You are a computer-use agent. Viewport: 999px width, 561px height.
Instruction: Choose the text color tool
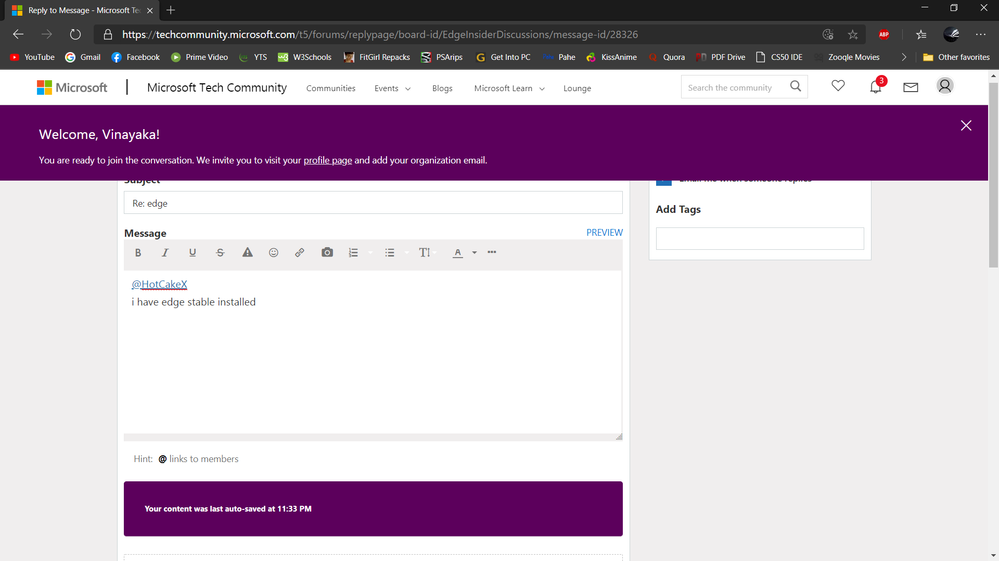click(x=457, y=253)
